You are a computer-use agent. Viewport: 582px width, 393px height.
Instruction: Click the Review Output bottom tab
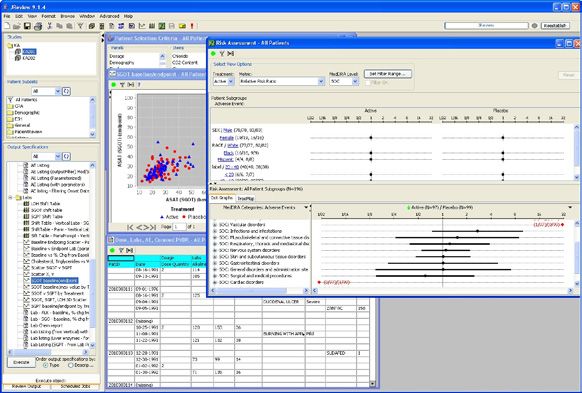(26, 387)
